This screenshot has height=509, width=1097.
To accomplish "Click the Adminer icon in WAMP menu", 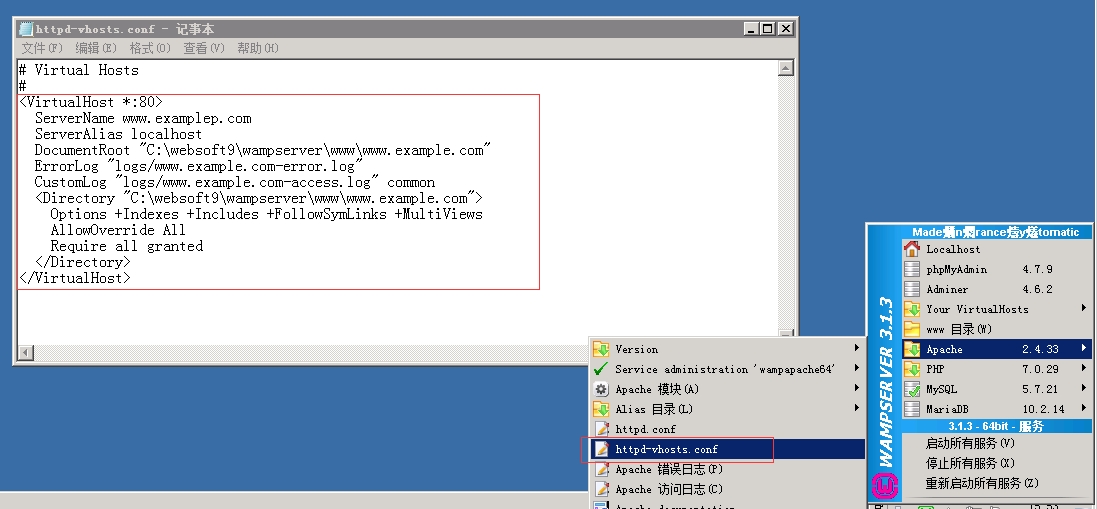I will [912, 289].
